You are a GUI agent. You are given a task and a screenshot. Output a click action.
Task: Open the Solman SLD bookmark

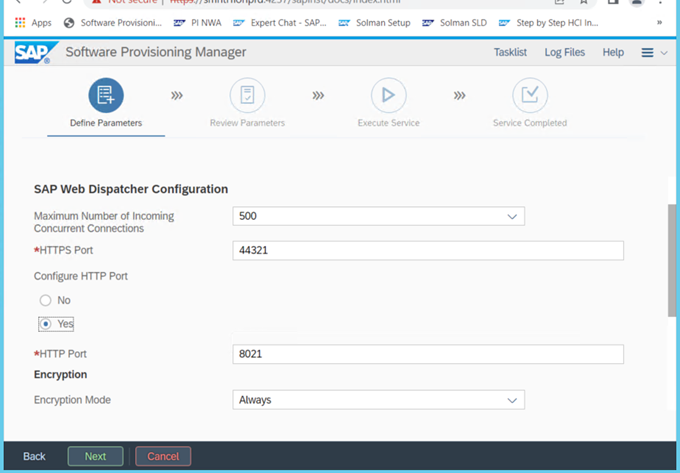coord(454,23)
